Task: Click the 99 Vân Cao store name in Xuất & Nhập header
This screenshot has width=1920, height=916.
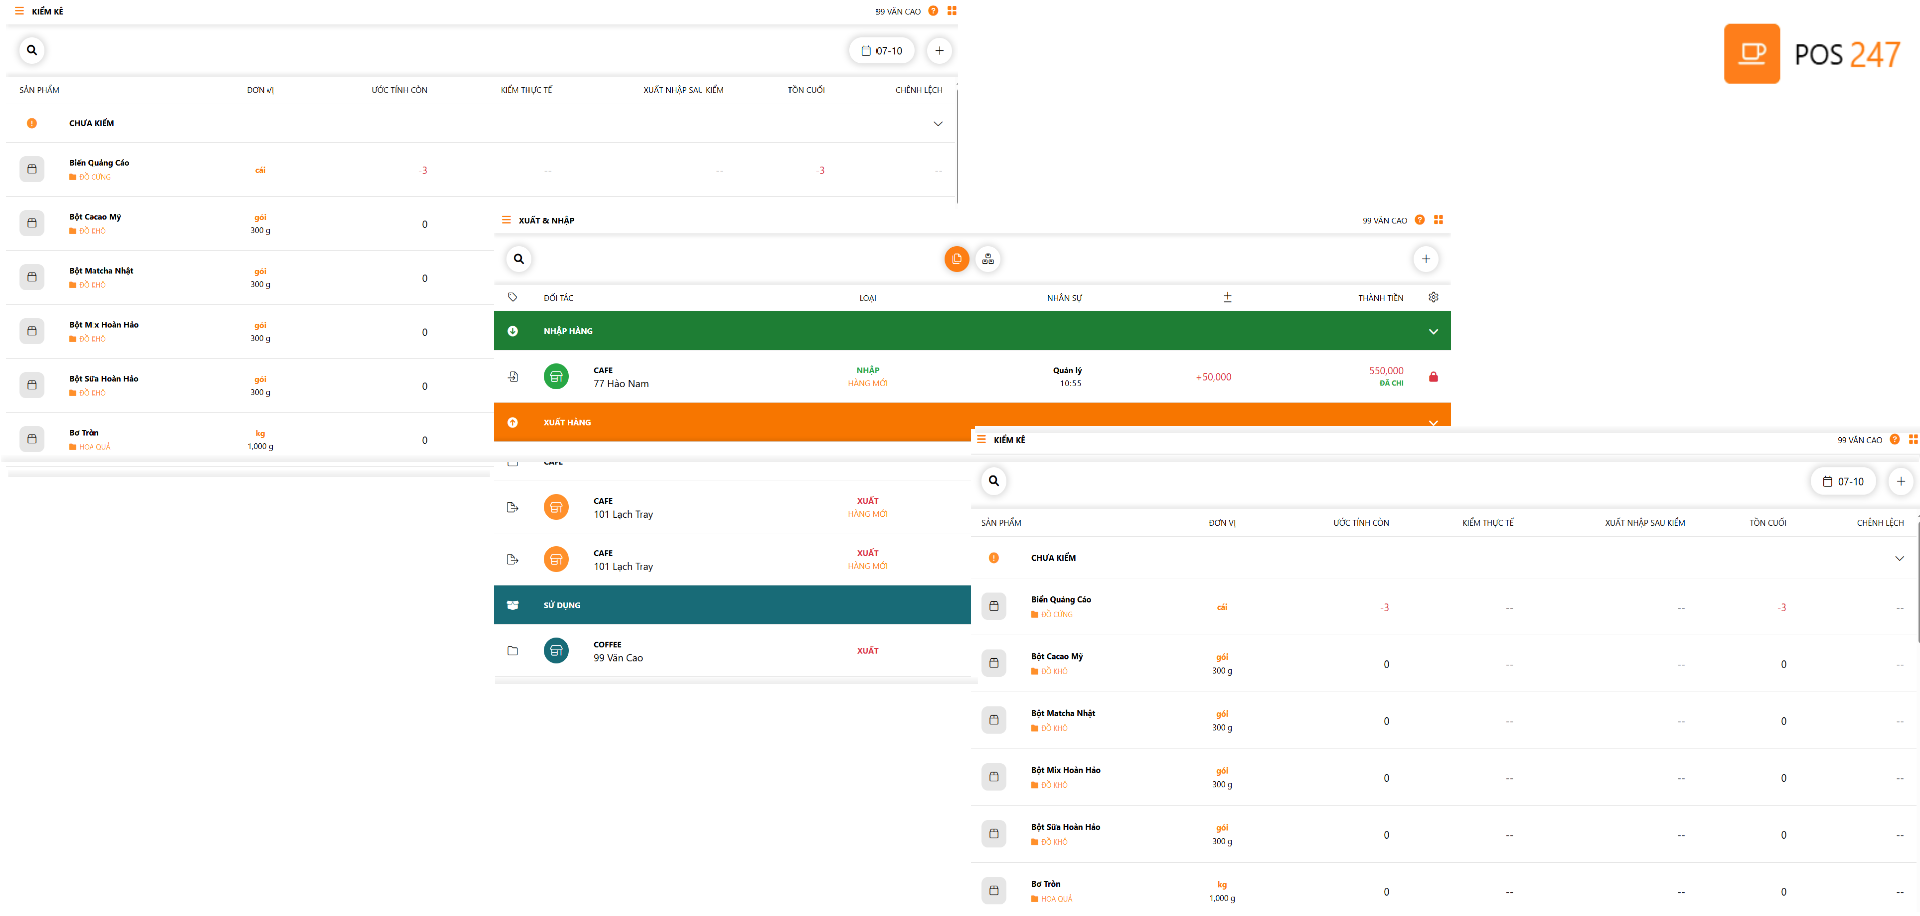Action: click(1384, 220)
